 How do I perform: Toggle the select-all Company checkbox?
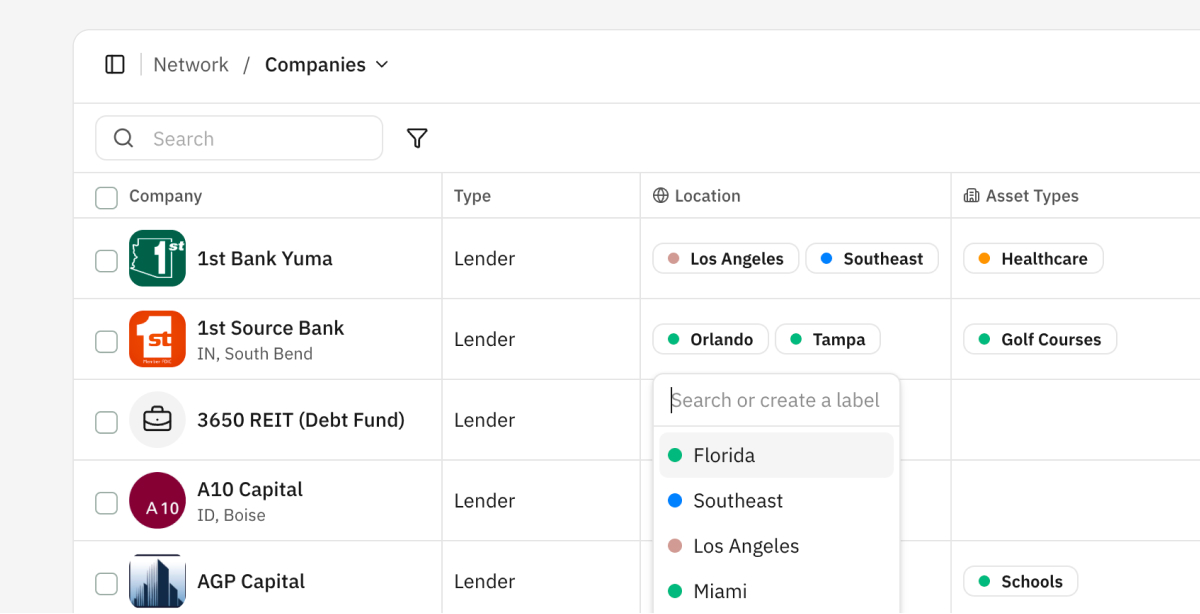click(106, 197)
